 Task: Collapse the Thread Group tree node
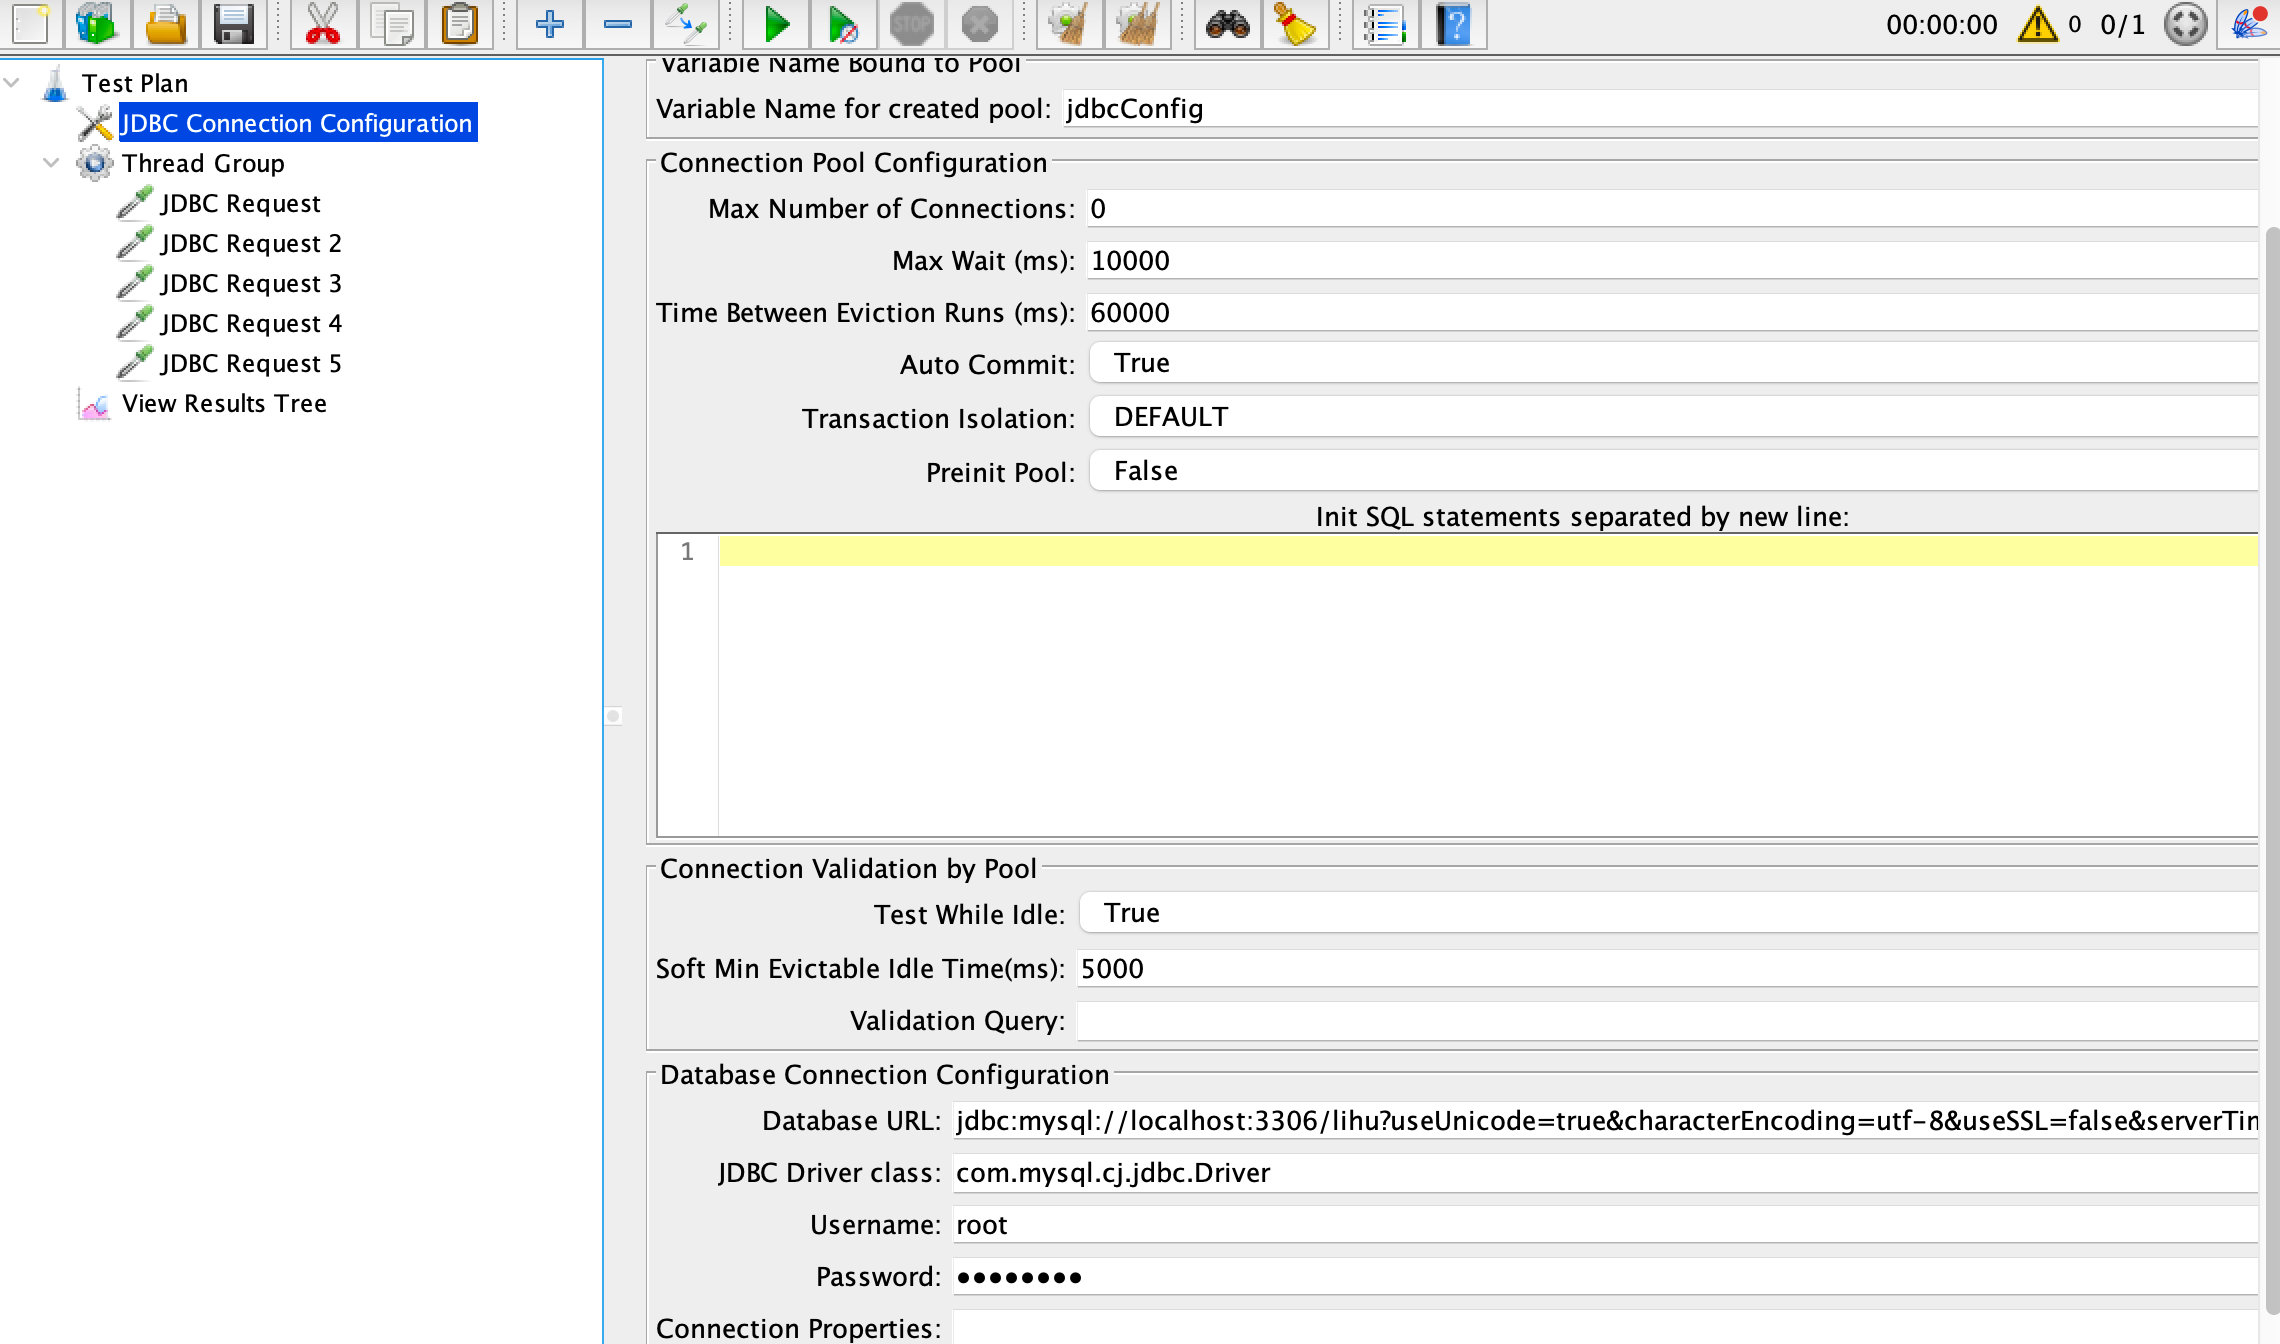click(51, 163)
